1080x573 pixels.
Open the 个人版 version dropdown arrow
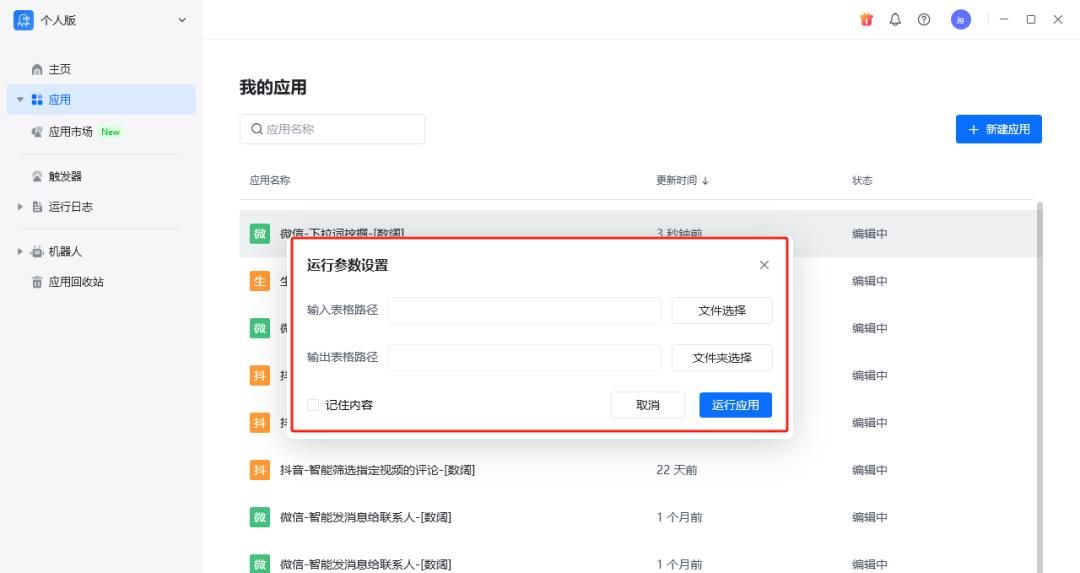(182, 20)
